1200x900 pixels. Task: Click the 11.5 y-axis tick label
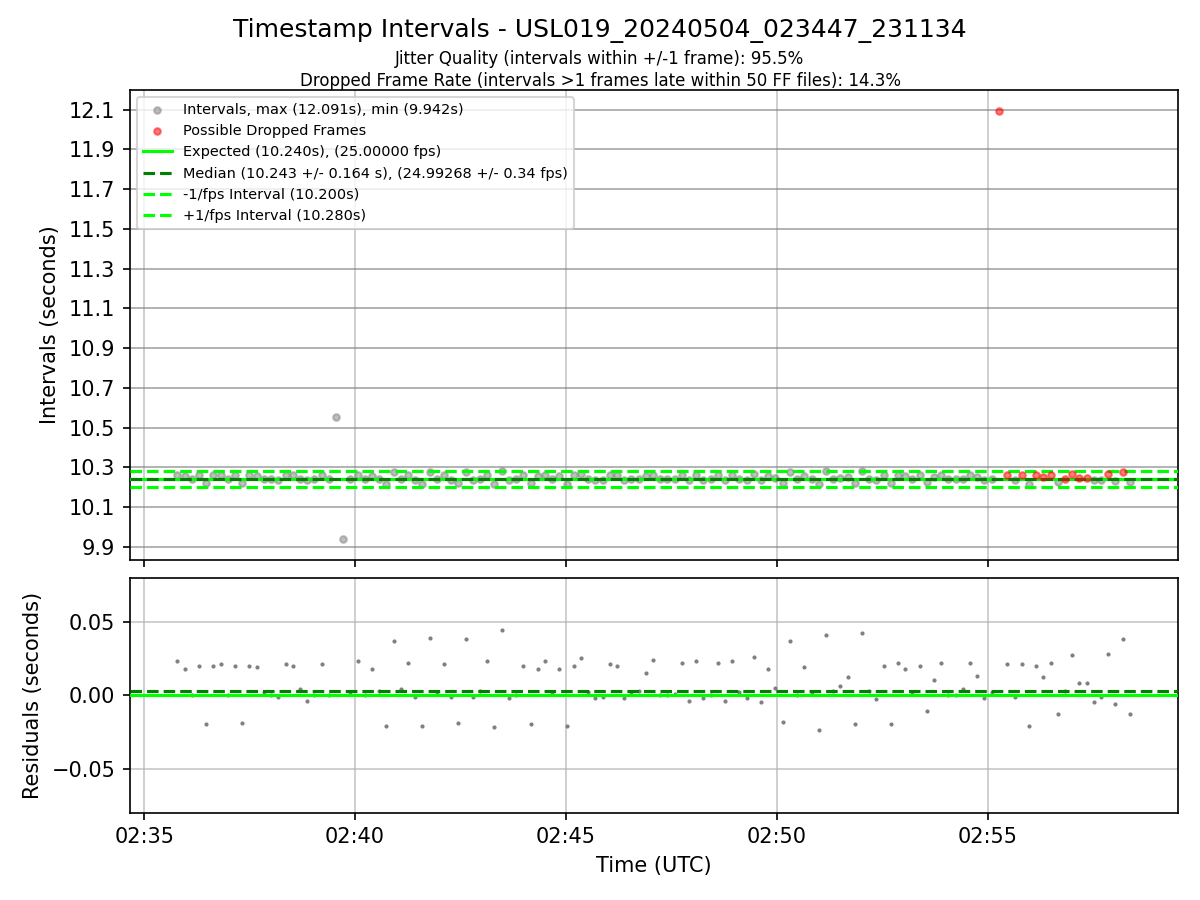[93, 230]
